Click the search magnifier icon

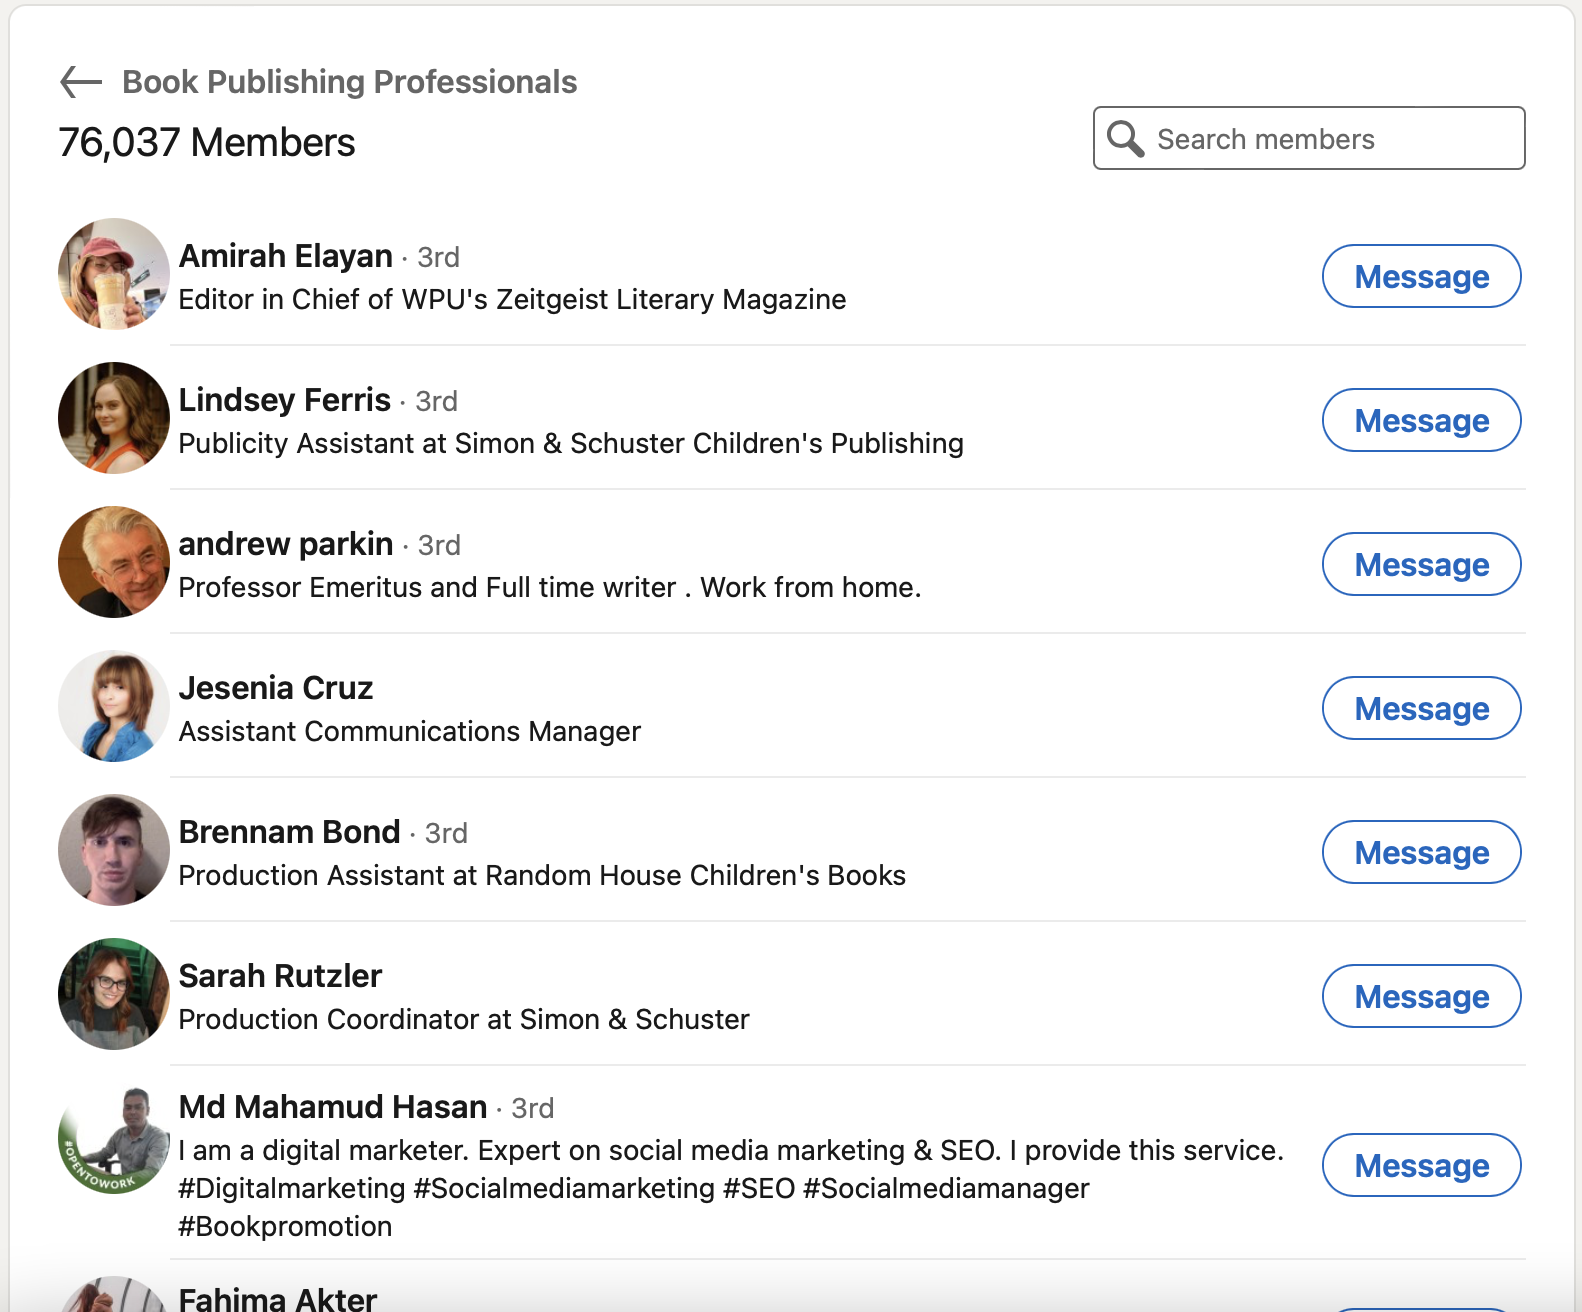click(x=1125, y=139)
